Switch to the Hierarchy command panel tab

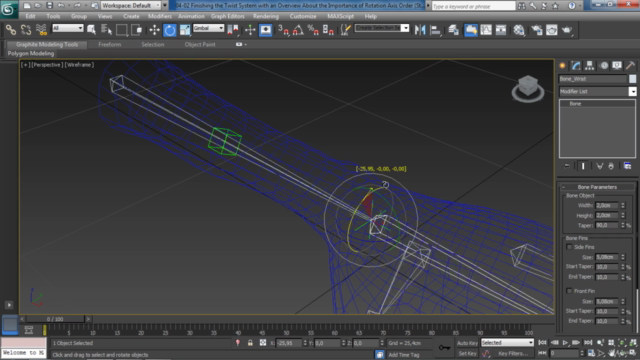pyautogui.click(x=589, y=65)
